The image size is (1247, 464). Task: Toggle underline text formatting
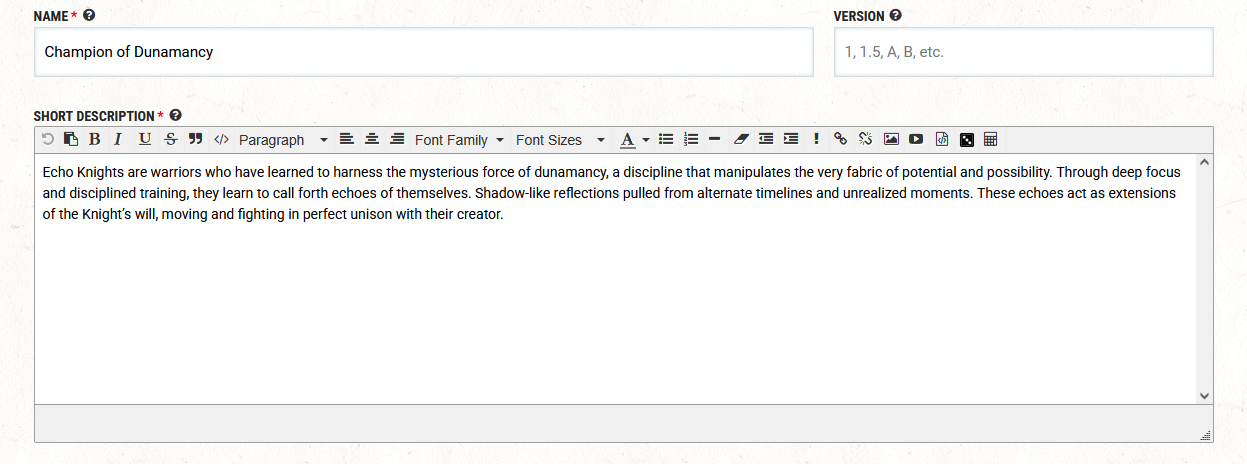[145, 139]
